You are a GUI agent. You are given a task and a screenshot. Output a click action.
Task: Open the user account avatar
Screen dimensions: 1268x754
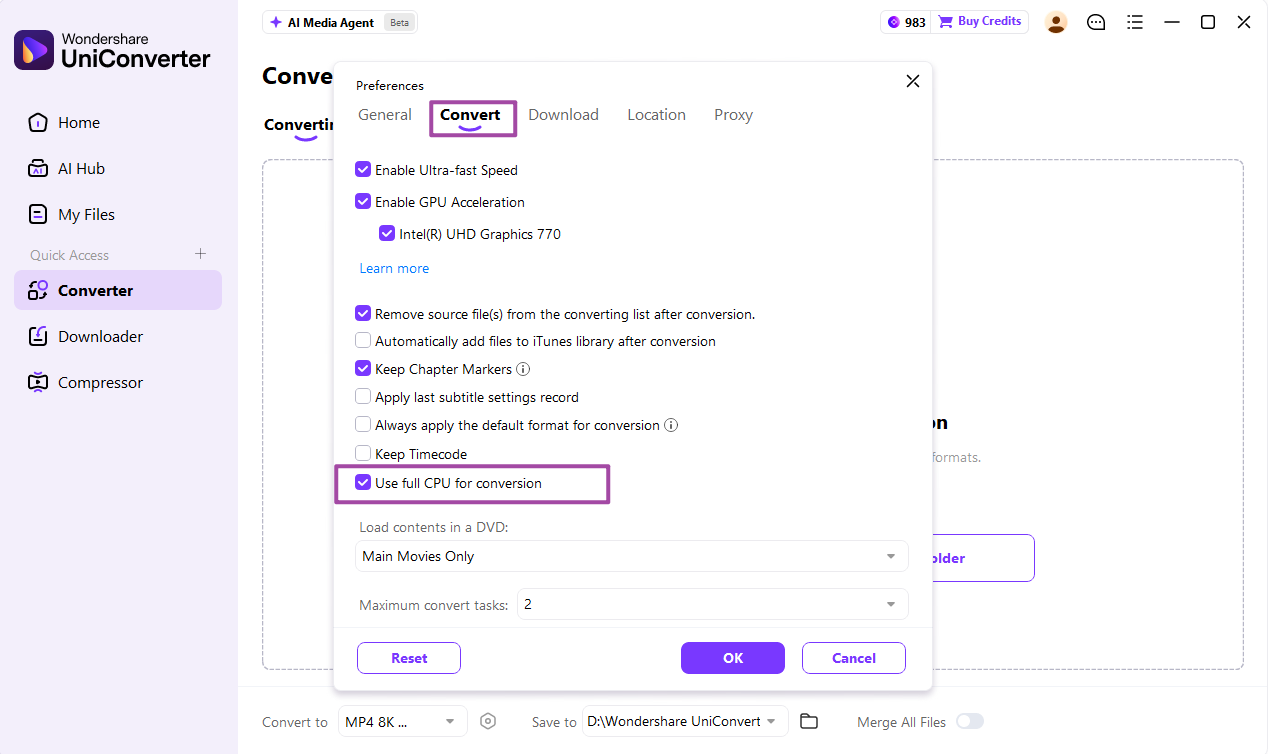pos(1055,22)
